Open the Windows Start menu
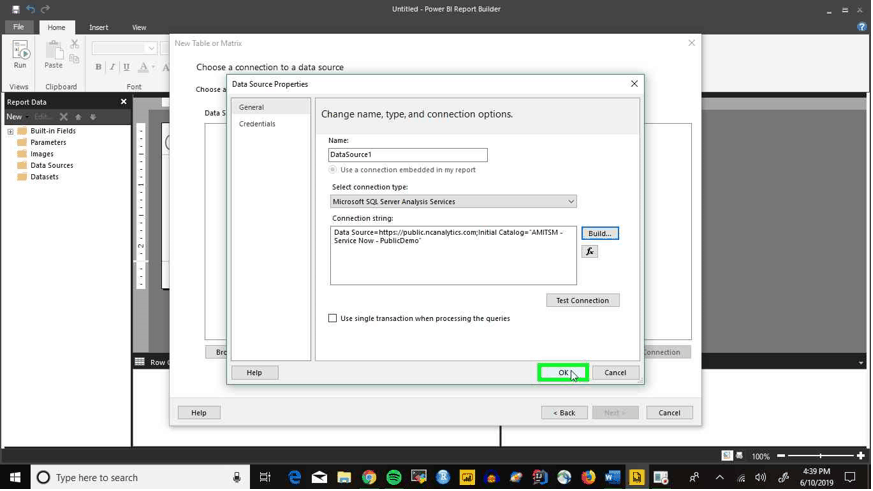The height and width of the screenshot is (491, 873). pyautogui.click(x=15, y=478)
